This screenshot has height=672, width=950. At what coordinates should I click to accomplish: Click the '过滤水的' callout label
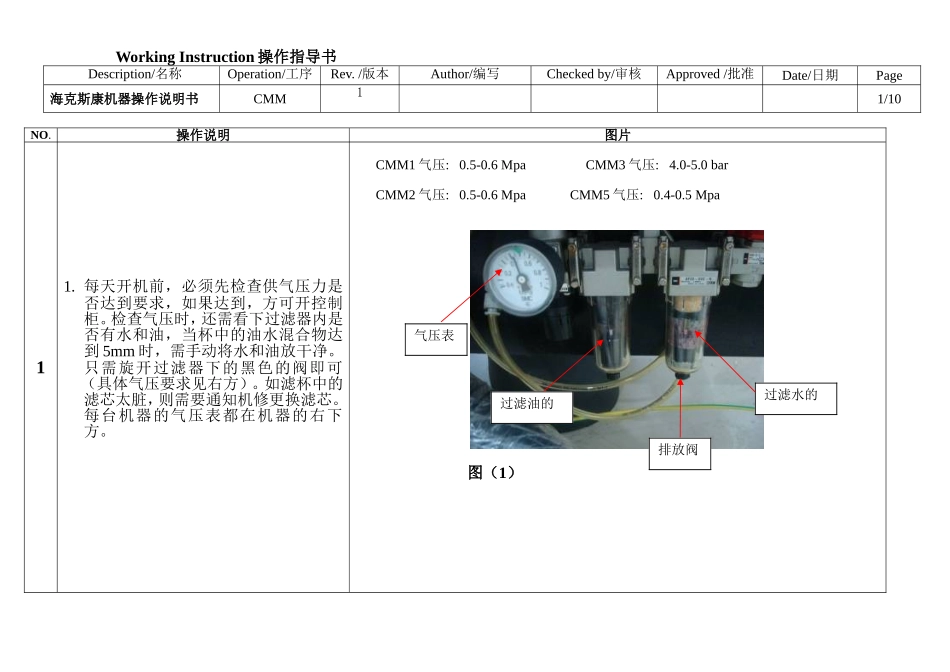click(x=796, y=398)
